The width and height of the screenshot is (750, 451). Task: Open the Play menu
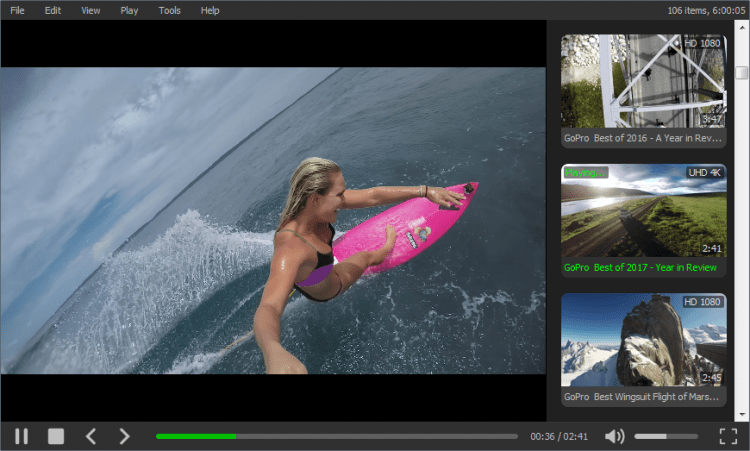click(129, 10)
